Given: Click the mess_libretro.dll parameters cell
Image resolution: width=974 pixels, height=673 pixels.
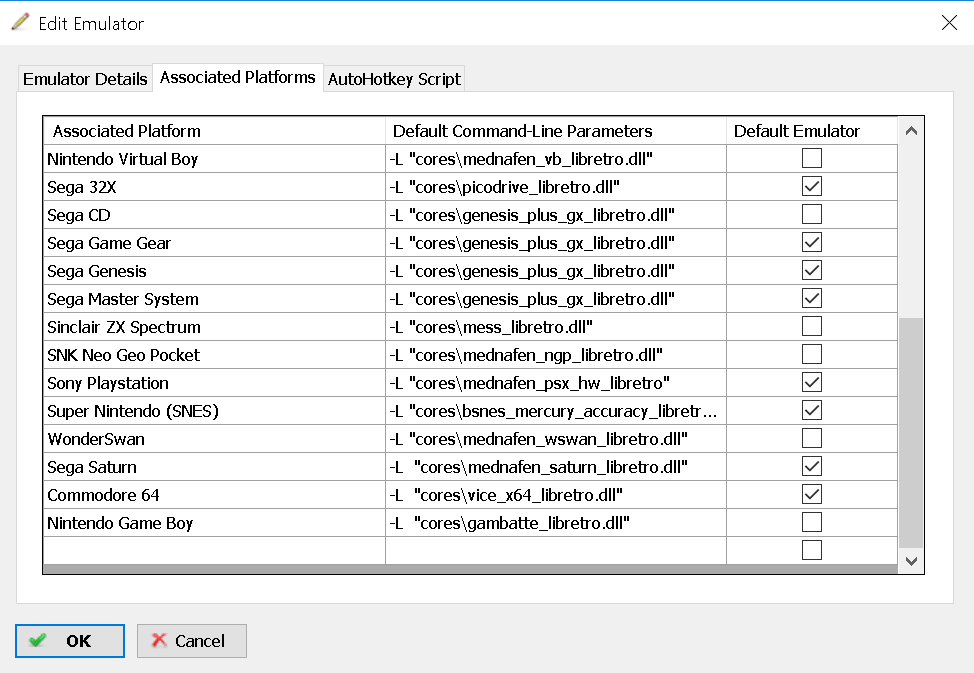Looking at the screenshot, I should pos(556,327).
